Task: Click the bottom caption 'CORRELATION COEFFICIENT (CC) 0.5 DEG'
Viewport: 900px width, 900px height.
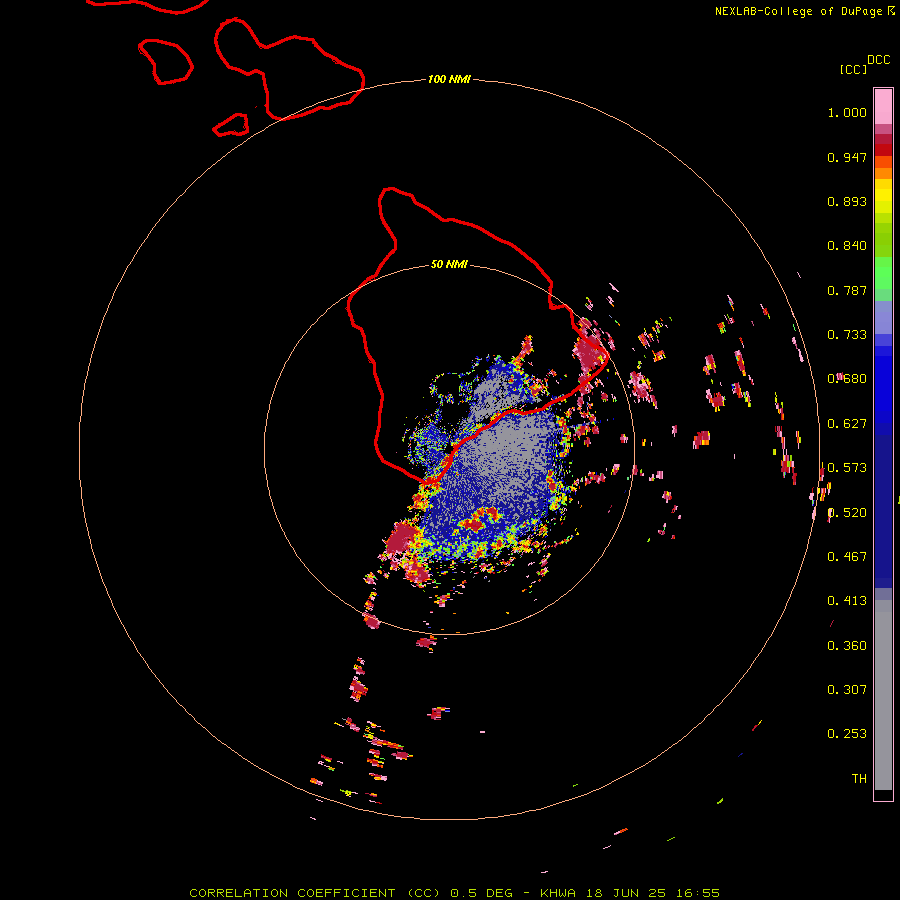Action: pyautogui.click(x=351, y=893)
